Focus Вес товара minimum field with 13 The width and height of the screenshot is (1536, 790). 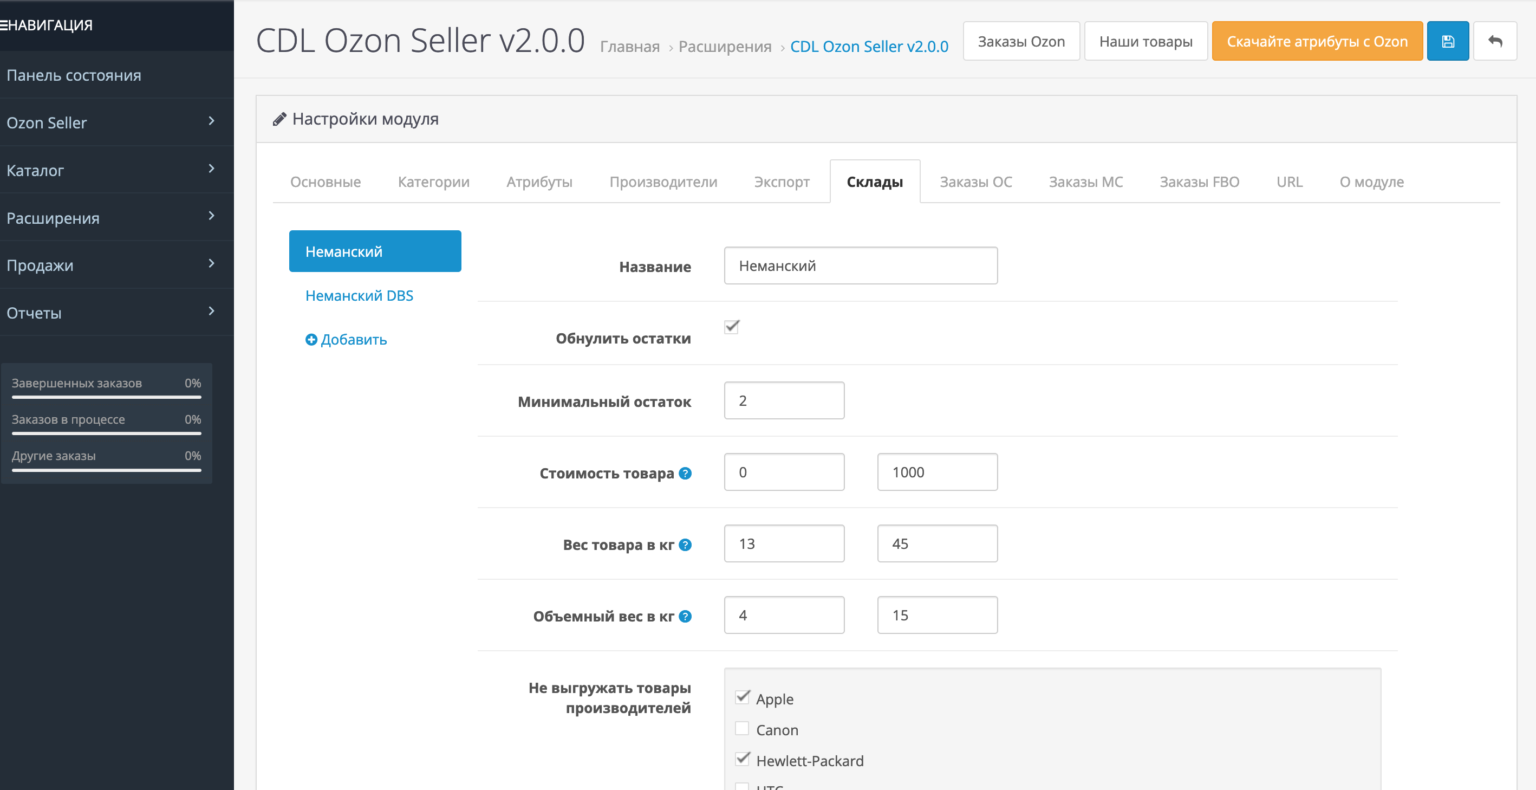(784, 544)
